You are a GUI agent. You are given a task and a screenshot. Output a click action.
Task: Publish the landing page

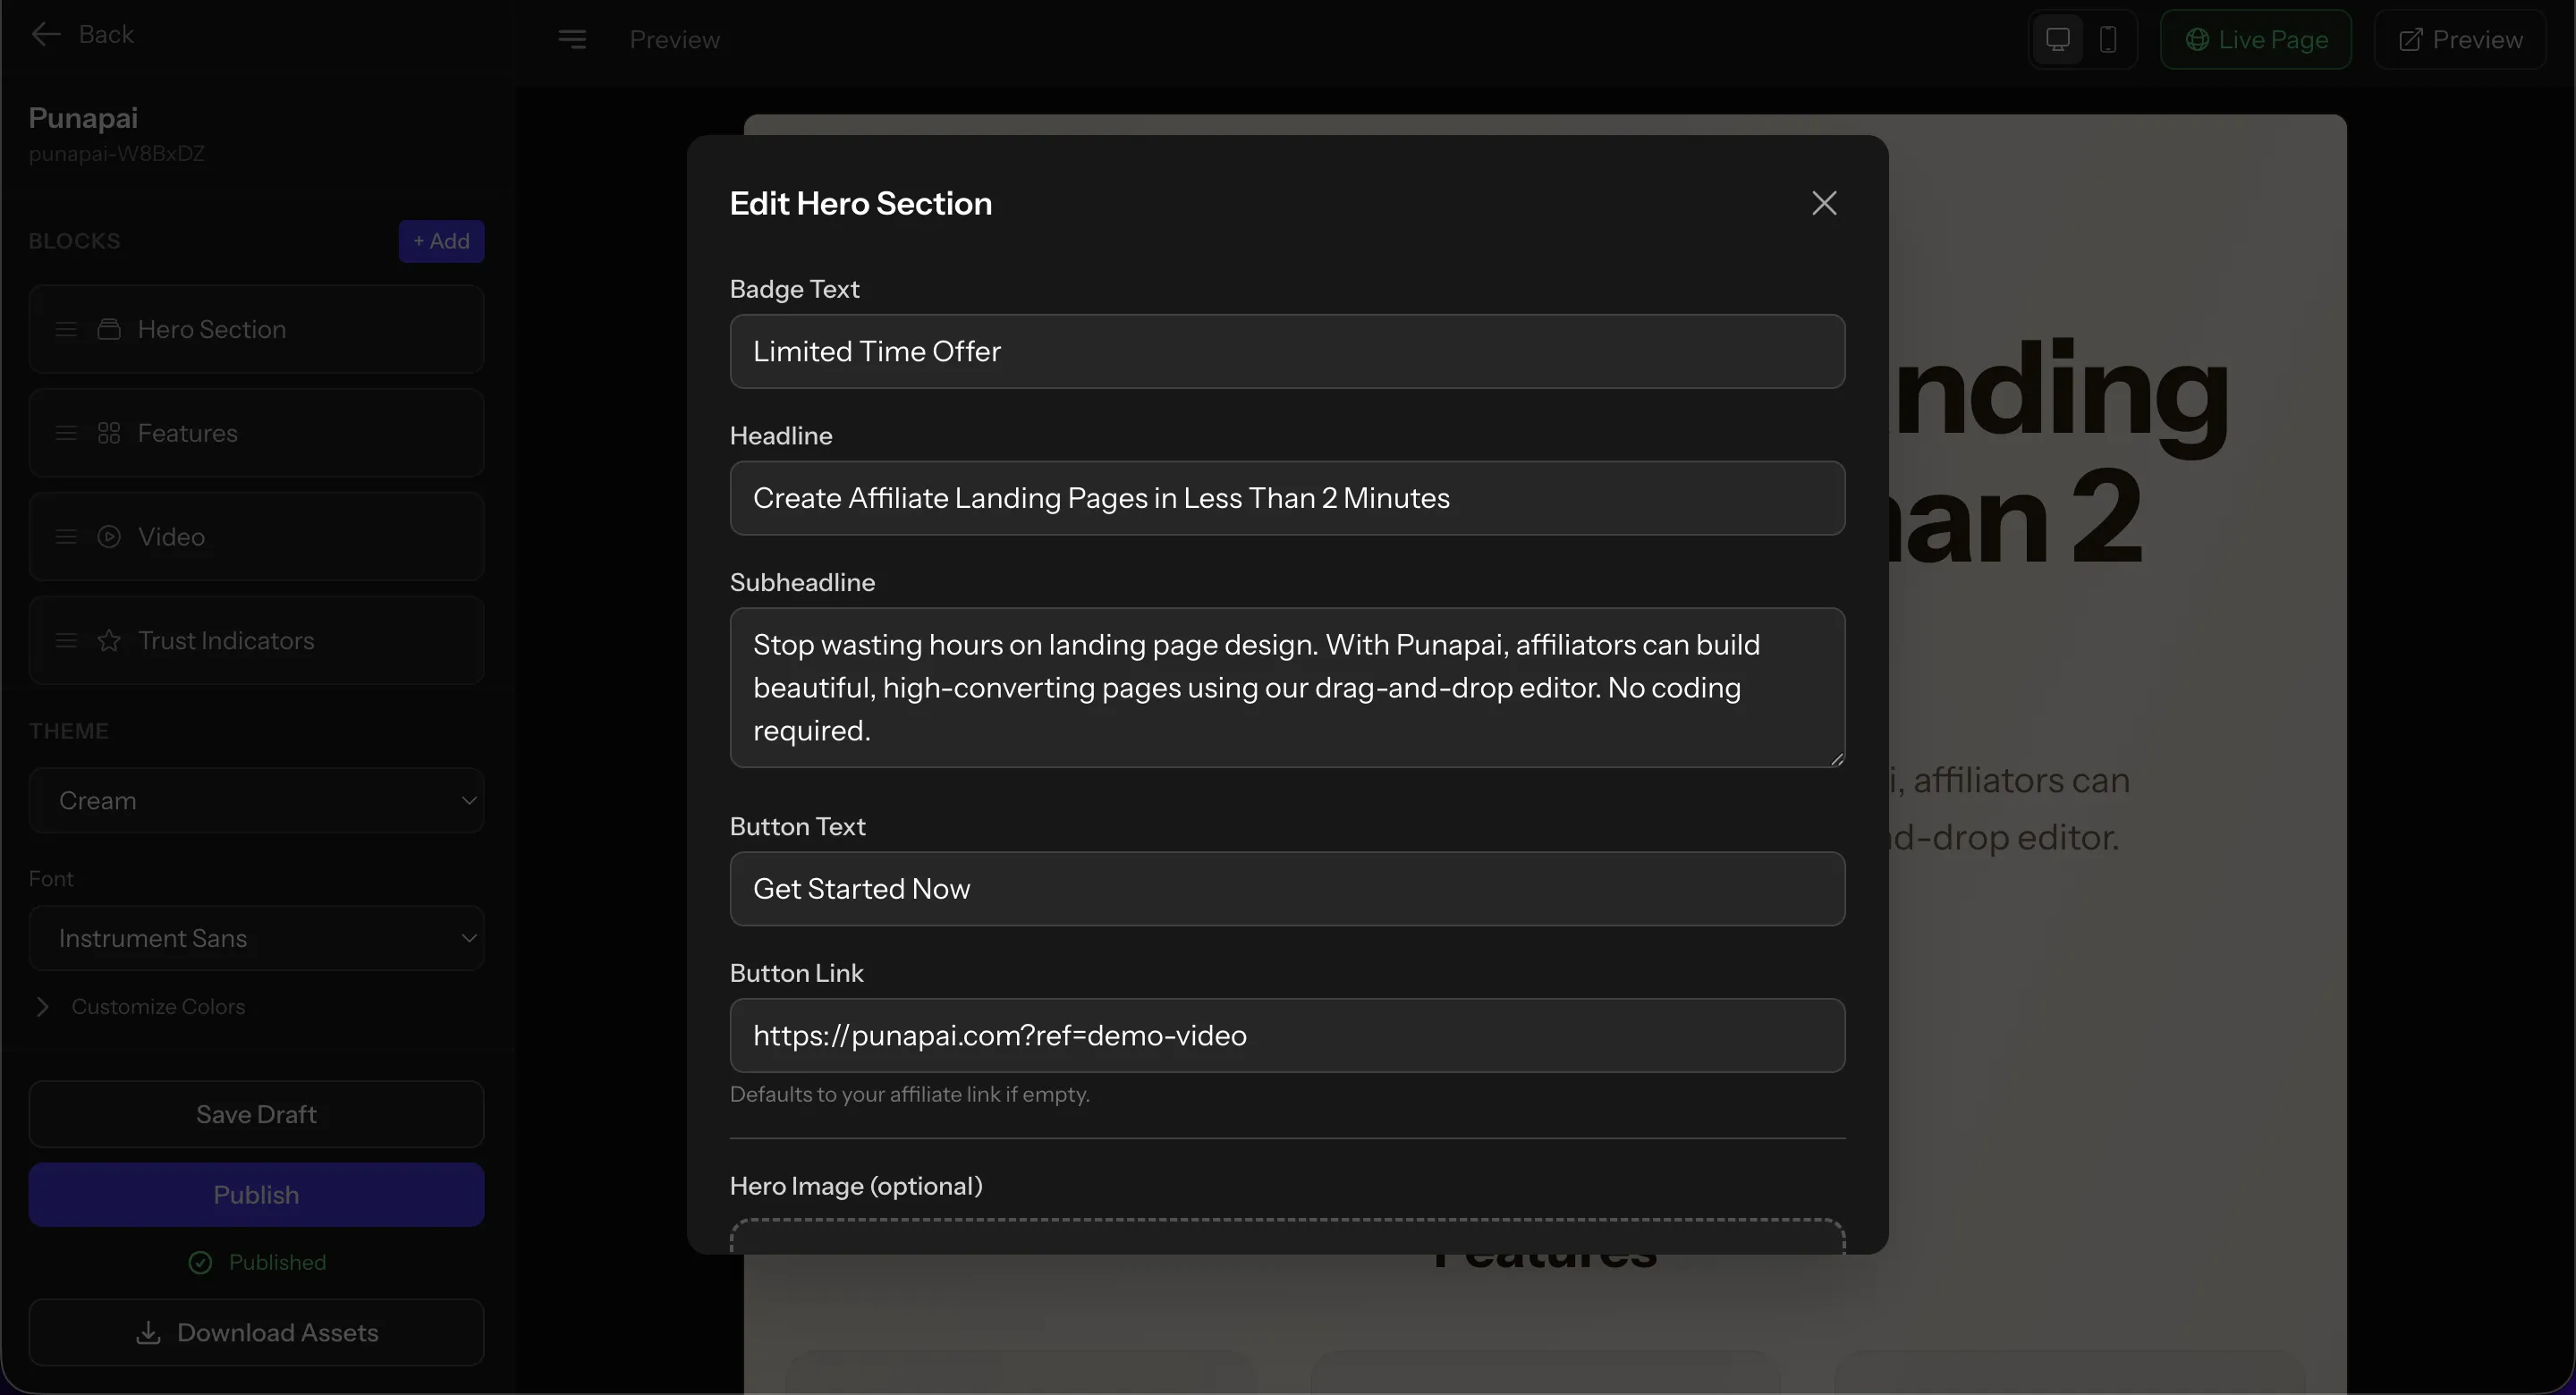pos(256,1194)
